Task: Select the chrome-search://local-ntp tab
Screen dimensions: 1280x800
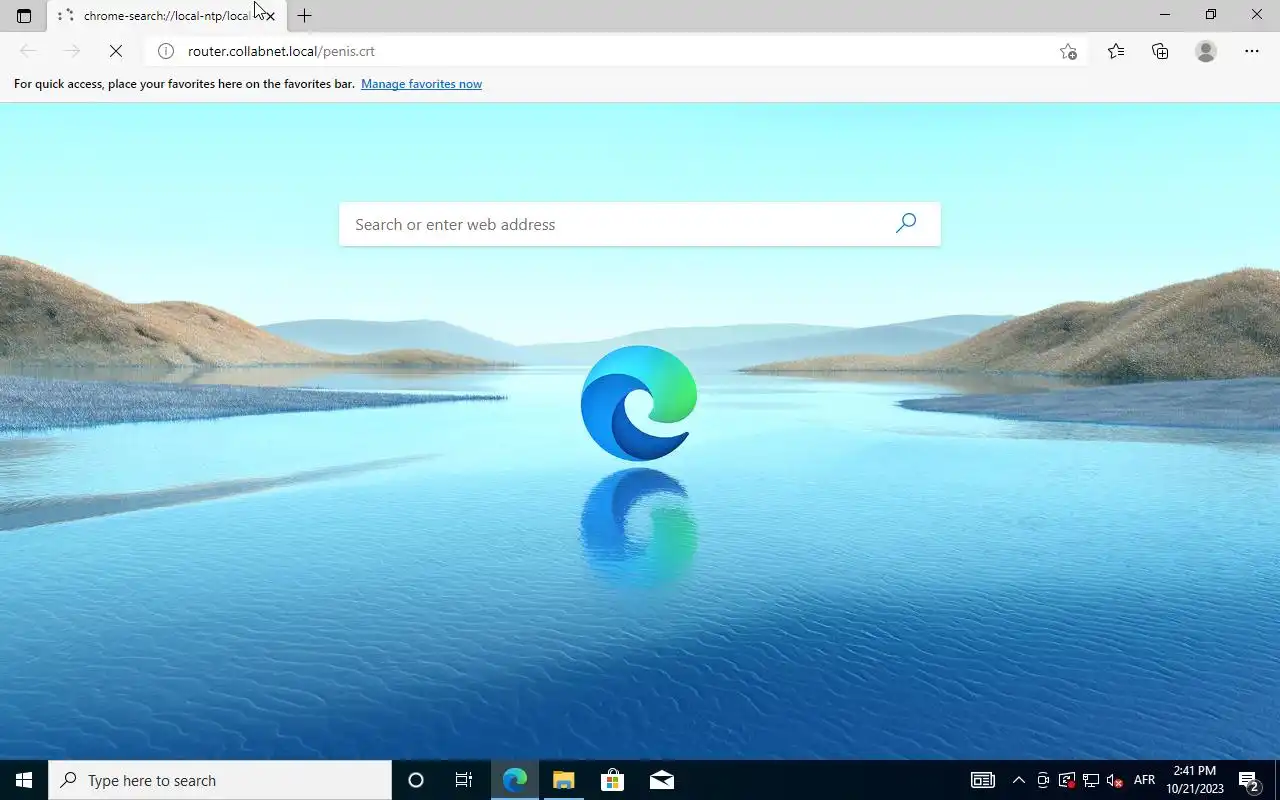Action: click(x=166, y=16)
